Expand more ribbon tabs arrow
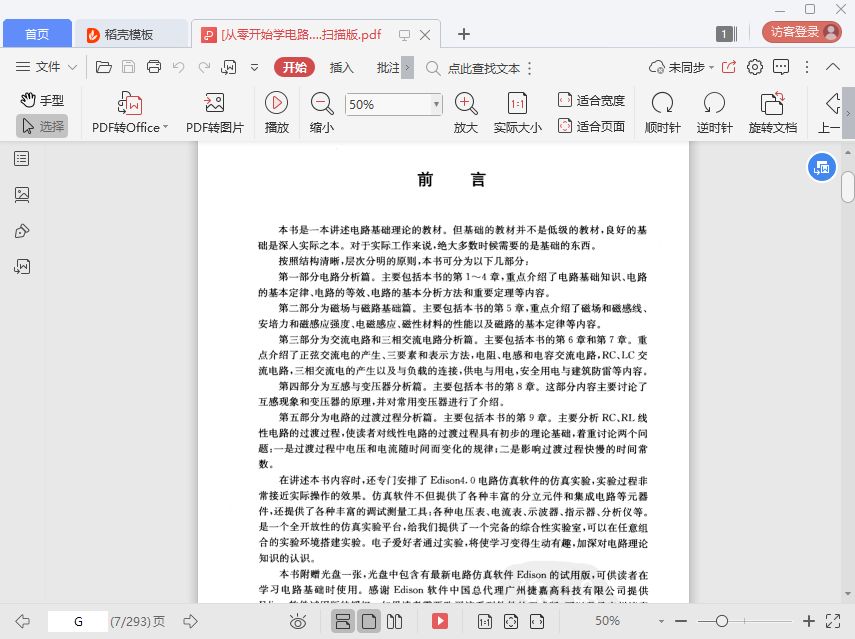Image resolution: width=855 pixels, height=639 pixels. pos(407,68)
